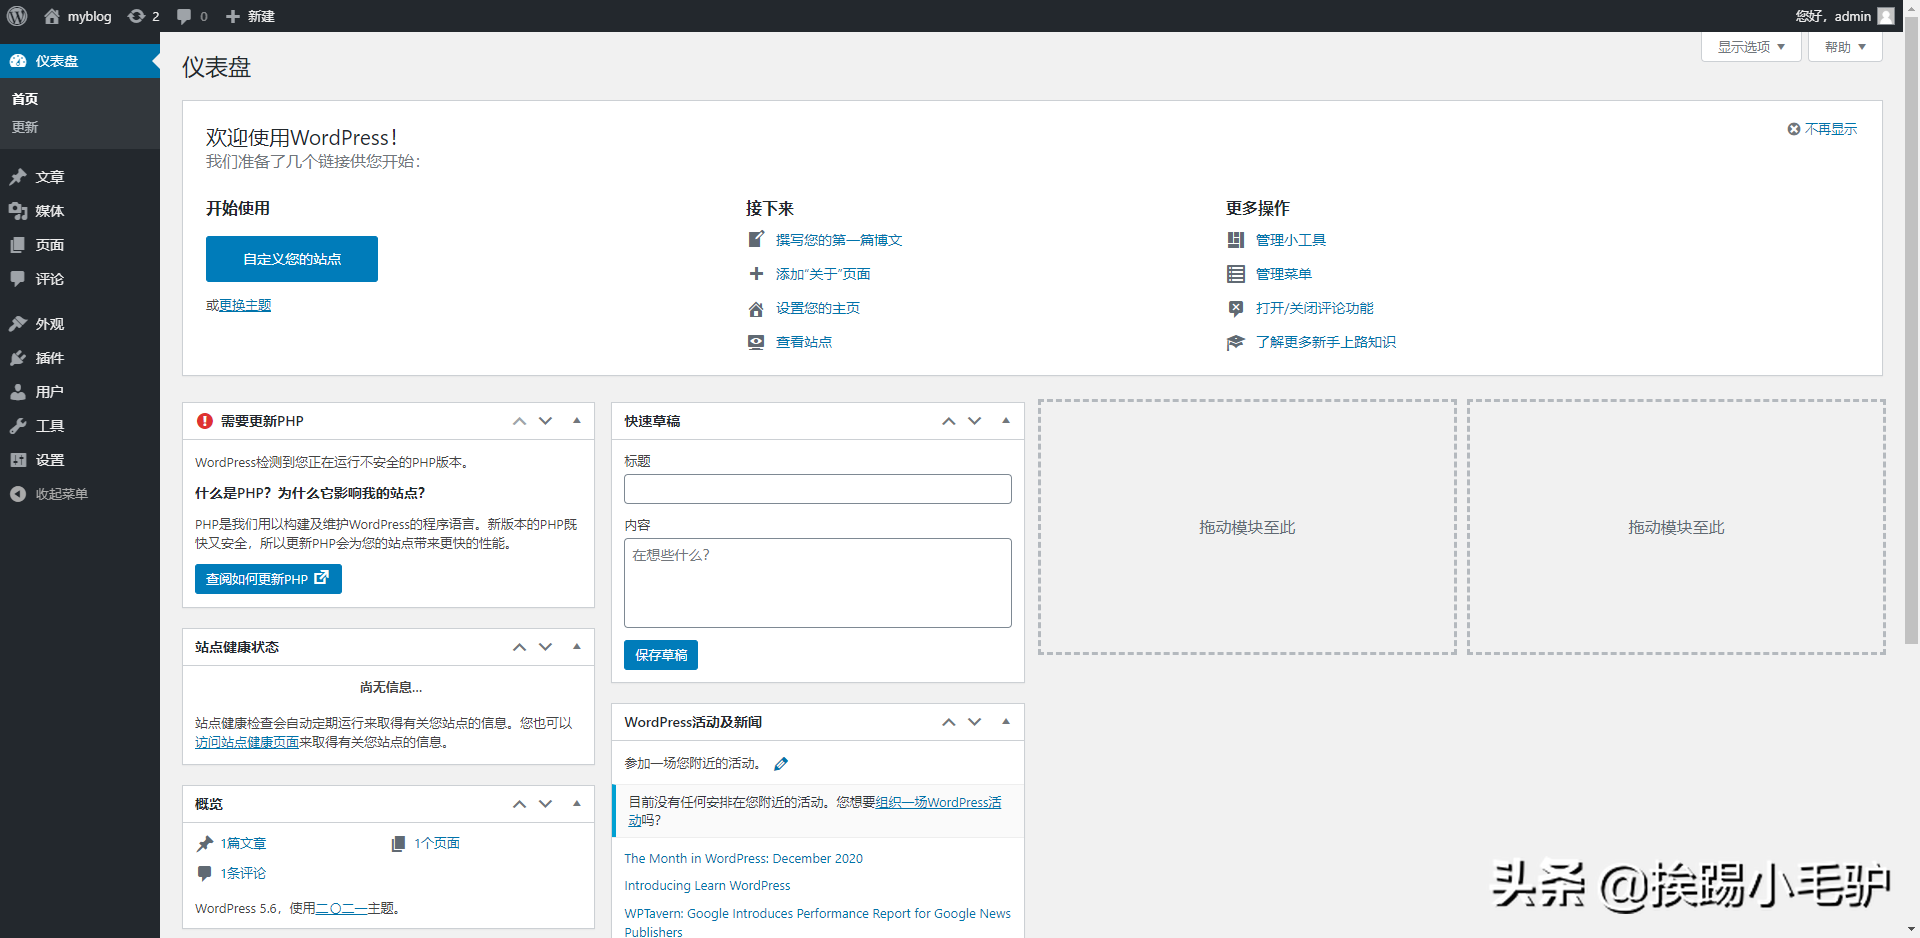Click the 更换主题 link
The height and width of the screenshot is (938, 1920).
[245, 305]
